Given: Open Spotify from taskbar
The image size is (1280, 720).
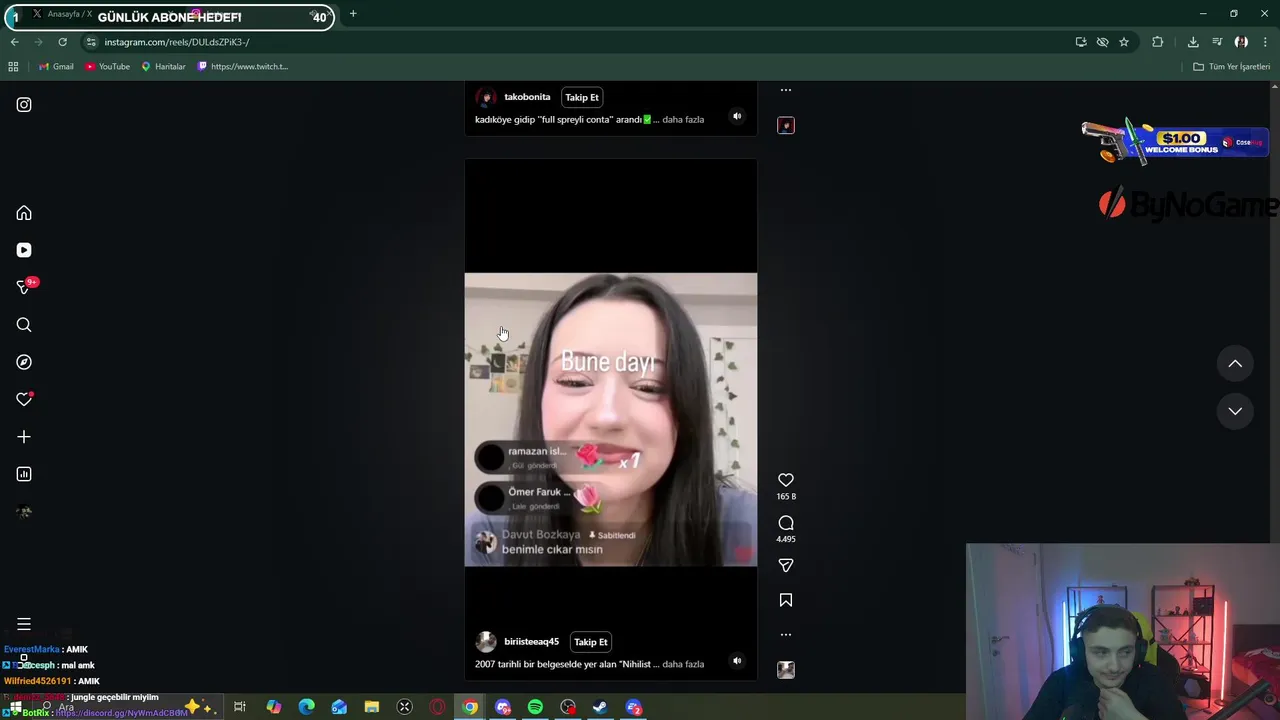Looking at the screenshot, I should coord(535,707).
